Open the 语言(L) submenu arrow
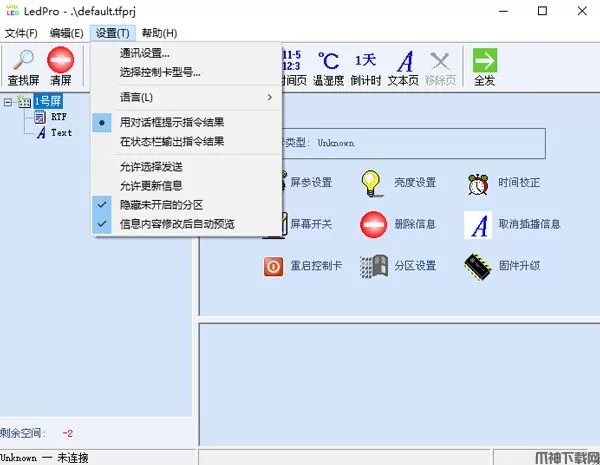600x465 pixels. (269, 97)
